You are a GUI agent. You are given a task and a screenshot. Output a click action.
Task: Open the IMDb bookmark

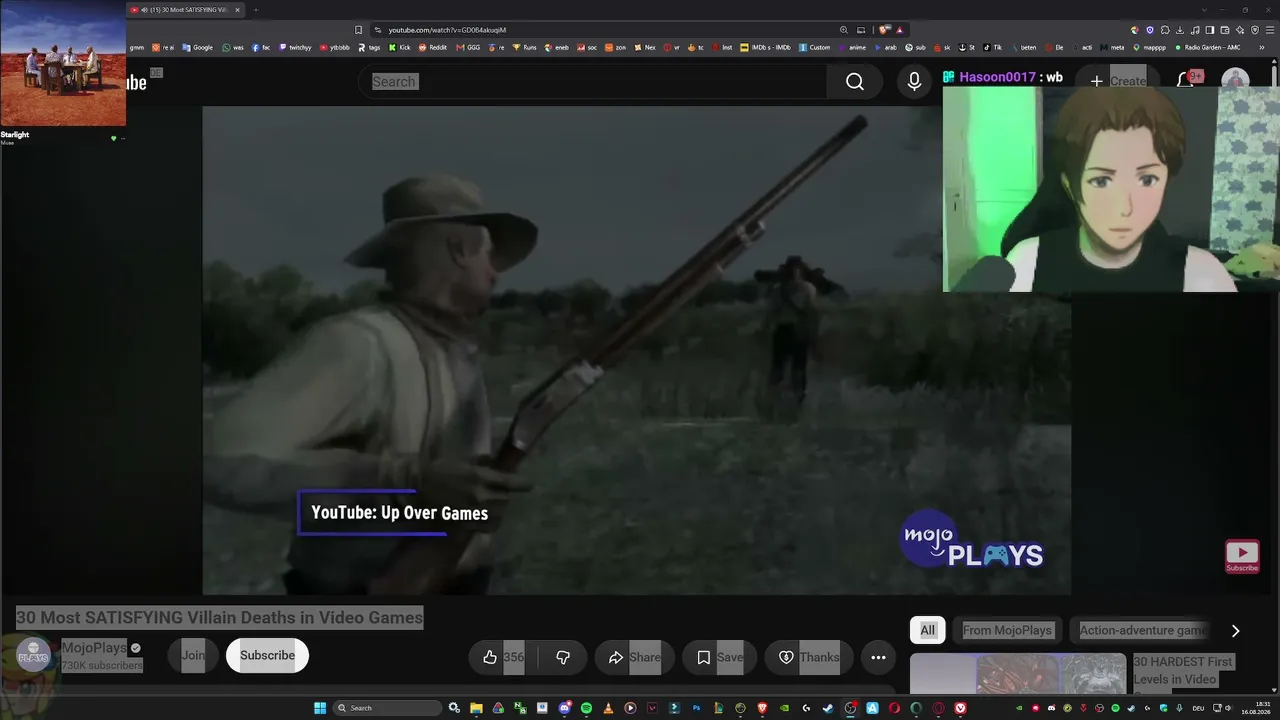tap(765, 47)
